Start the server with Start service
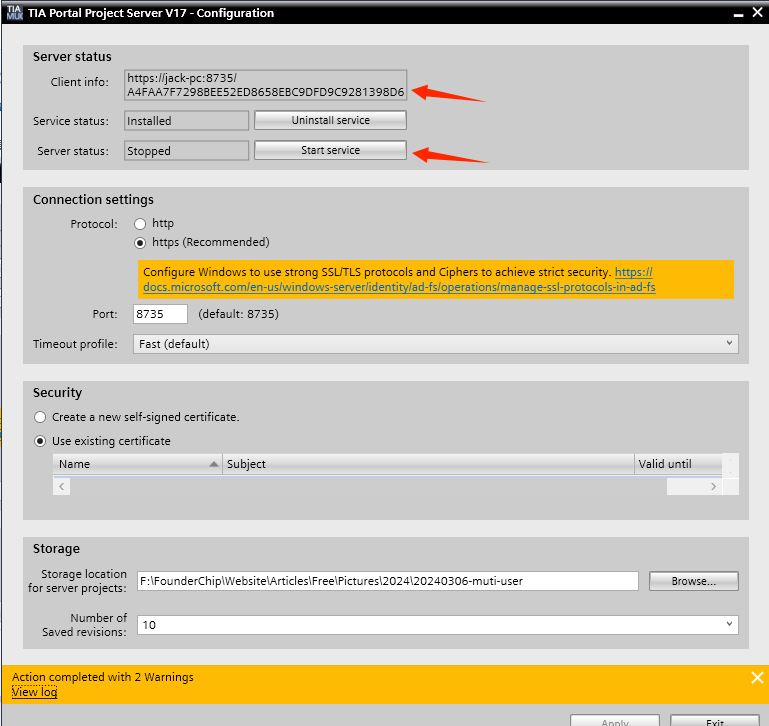 pyautogui.click(x=330, y=150)
